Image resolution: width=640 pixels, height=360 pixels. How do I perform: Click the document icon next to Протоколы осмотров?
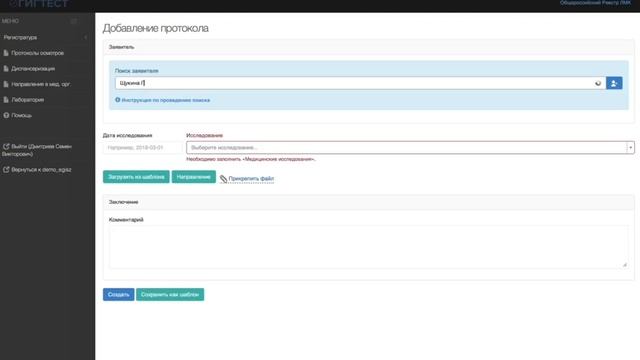coord(6,53)
